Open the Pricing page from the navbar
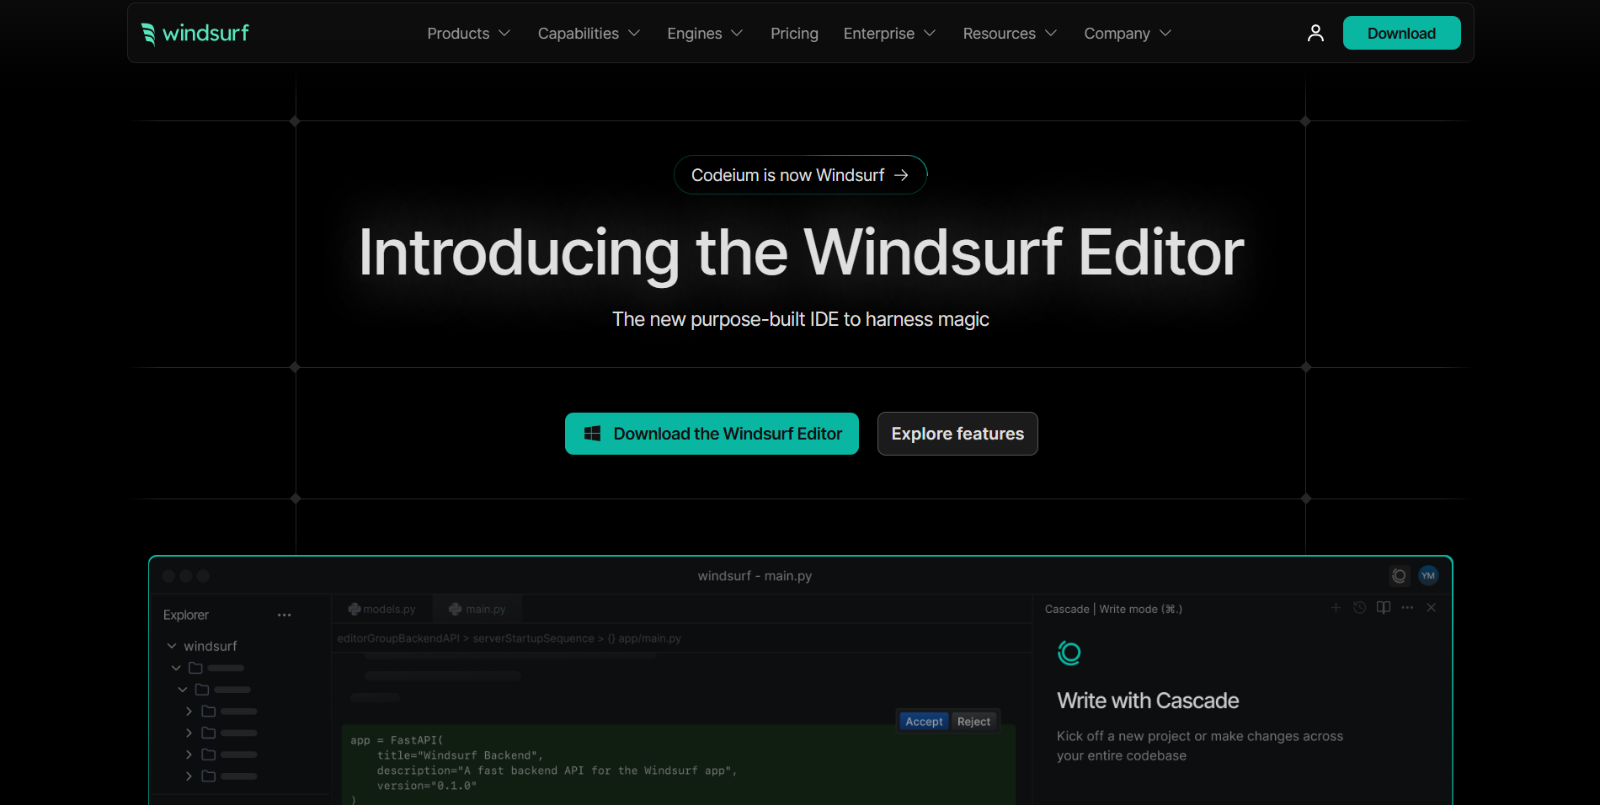This screenshot has height=805, width=1600. point(794,33)
